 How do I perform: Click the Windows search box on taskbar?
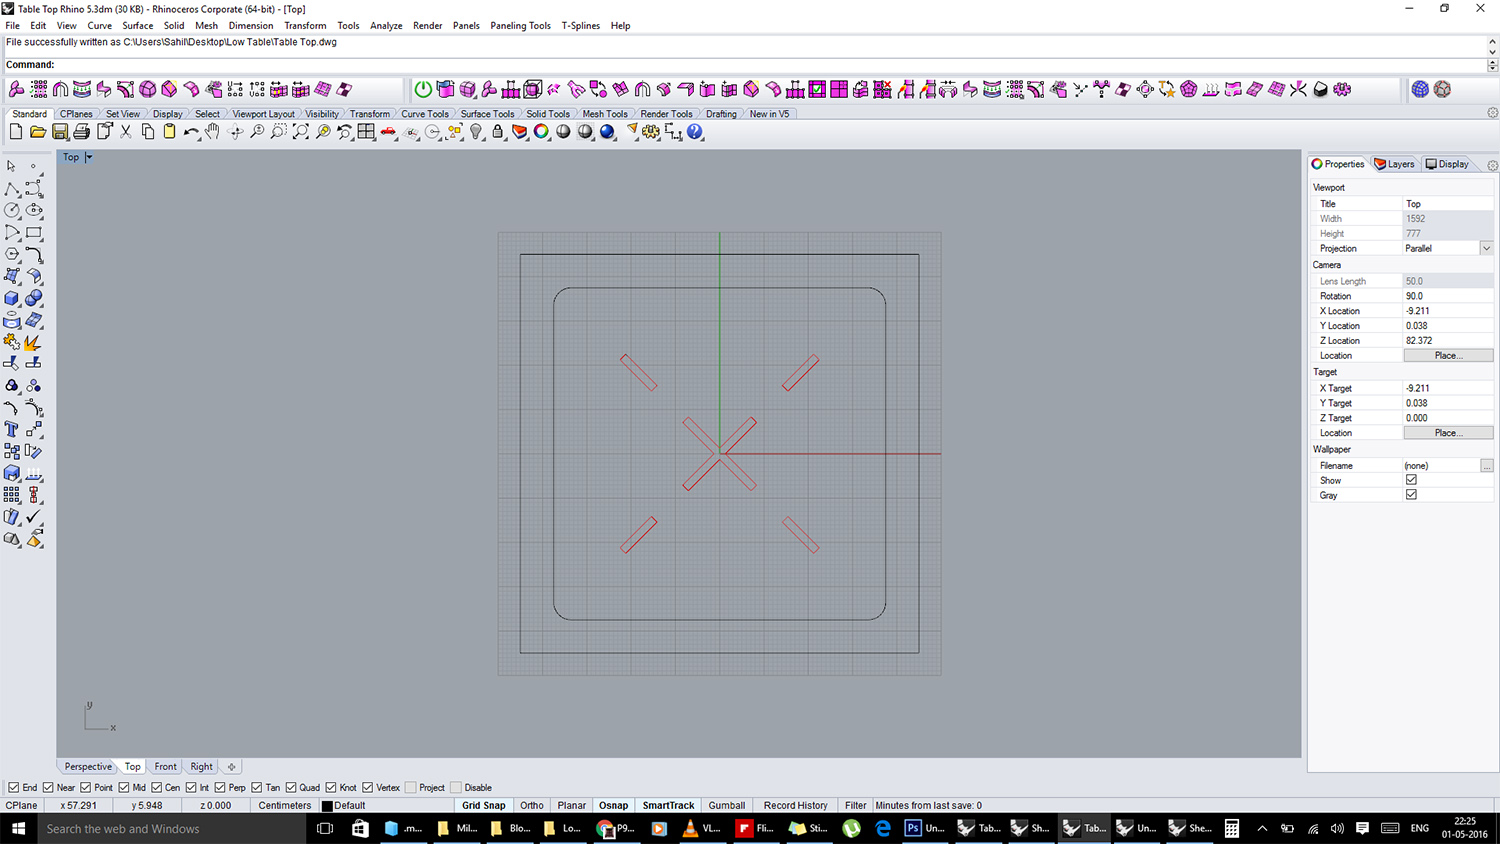point(172,828)
